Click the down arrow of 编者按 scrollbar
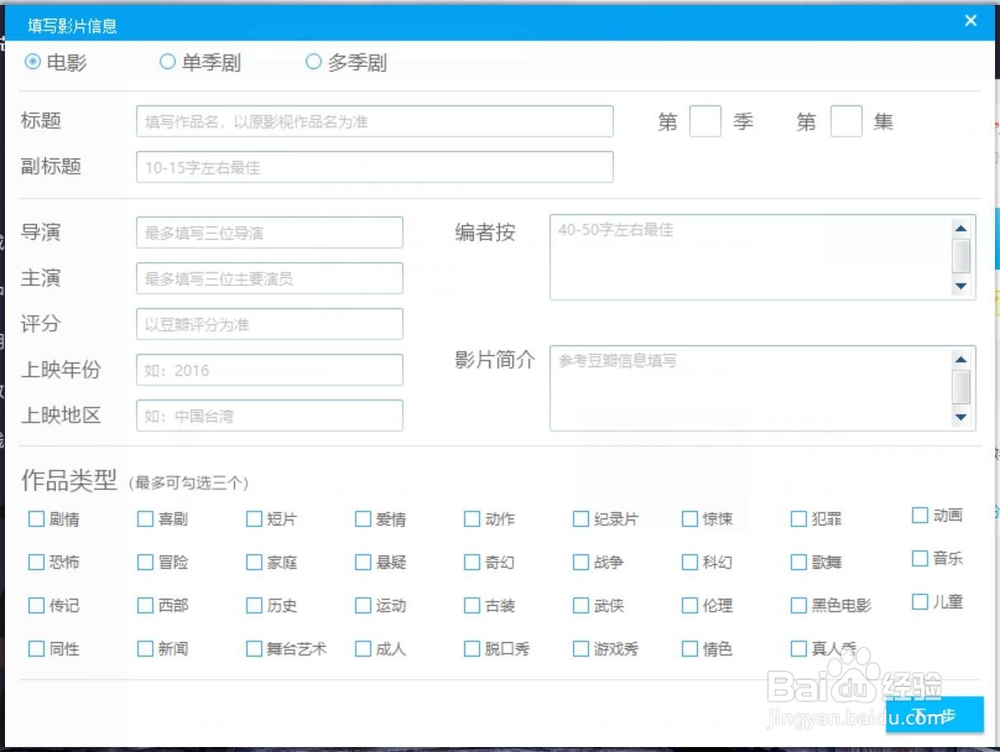The width and height of the screenshot is (1000, 752). pyautogui.click(x=961, y=286)
